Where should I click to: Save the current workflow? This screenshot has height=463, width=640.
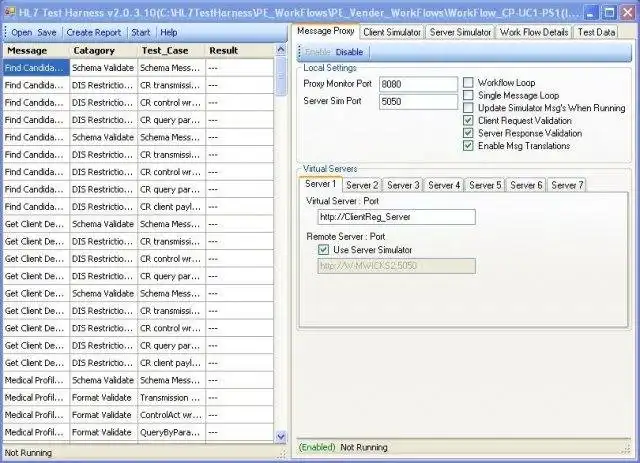coord(47,32)
